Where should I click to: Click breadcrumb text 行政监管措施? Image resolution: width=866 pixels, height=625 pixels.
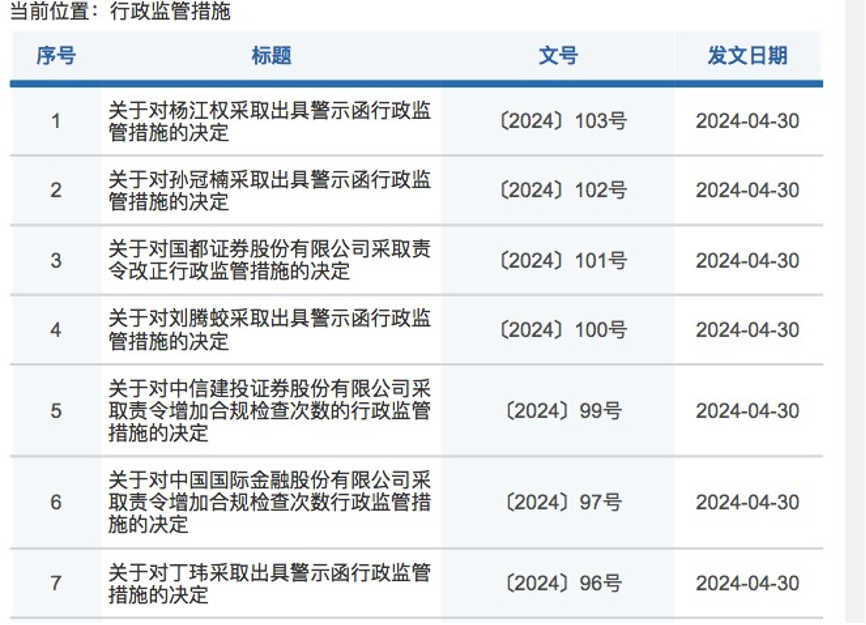[170, 11]
